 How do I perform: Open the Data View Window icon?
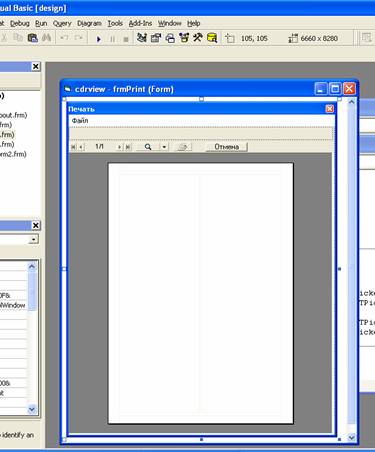[212, 38]
